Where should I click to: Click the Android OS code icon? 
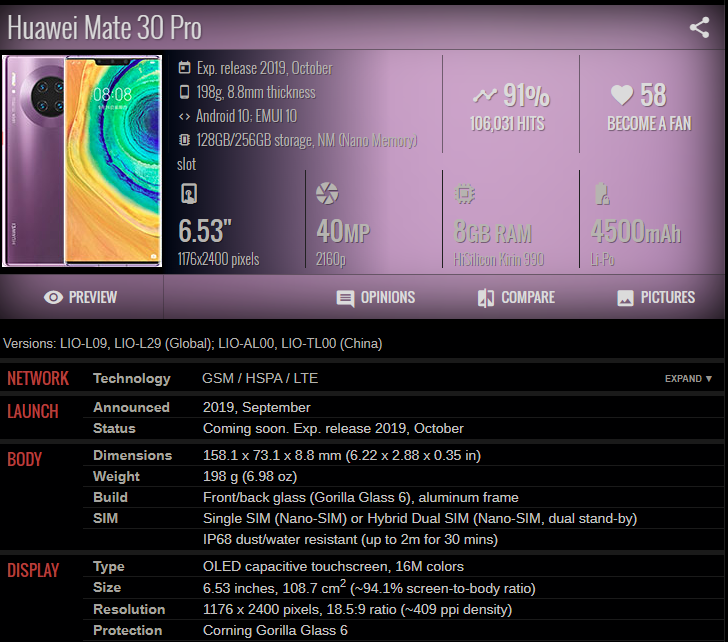point(184,116)
